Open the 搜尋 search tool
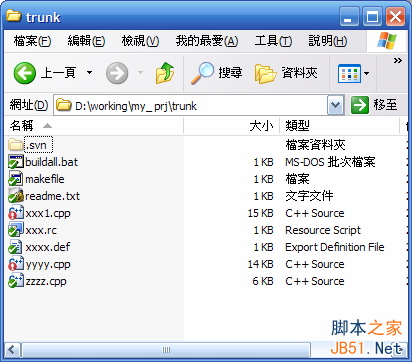The image size is (412, 362). (x=216, y=73)
